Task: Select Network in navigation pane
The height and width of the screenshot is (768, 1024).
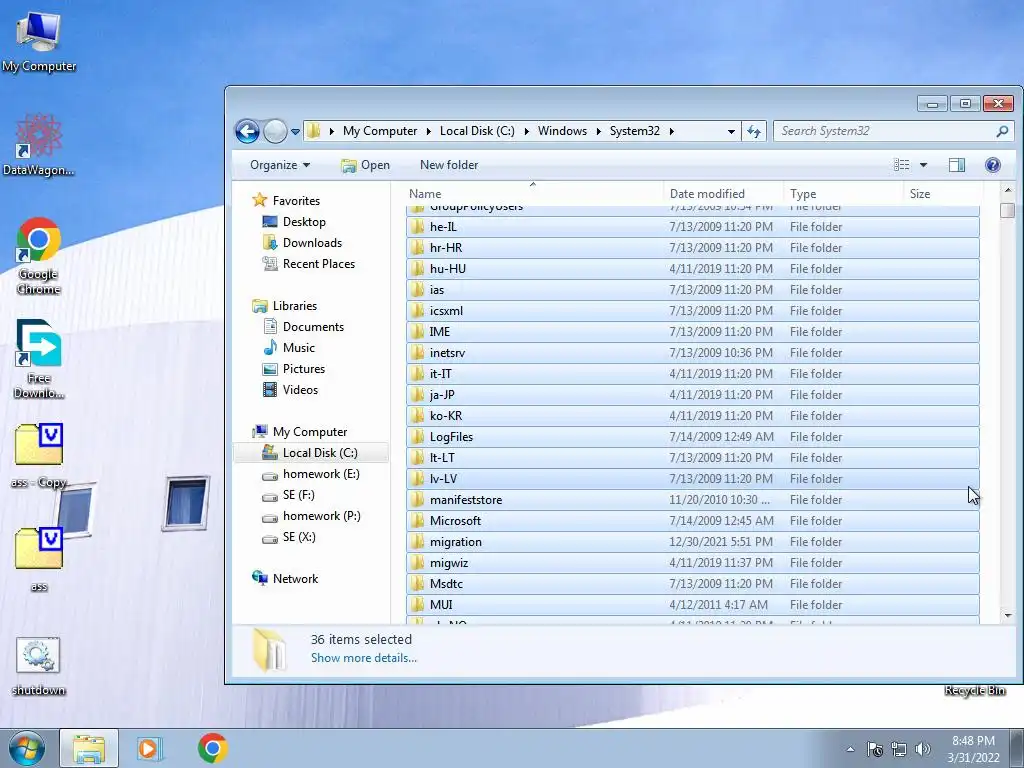Action: [x=295, y=579]
